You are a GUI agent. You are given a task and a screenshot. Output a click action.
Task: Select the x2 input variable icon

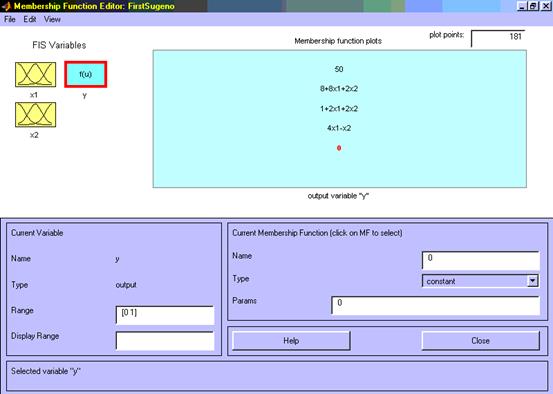[35, 115]
